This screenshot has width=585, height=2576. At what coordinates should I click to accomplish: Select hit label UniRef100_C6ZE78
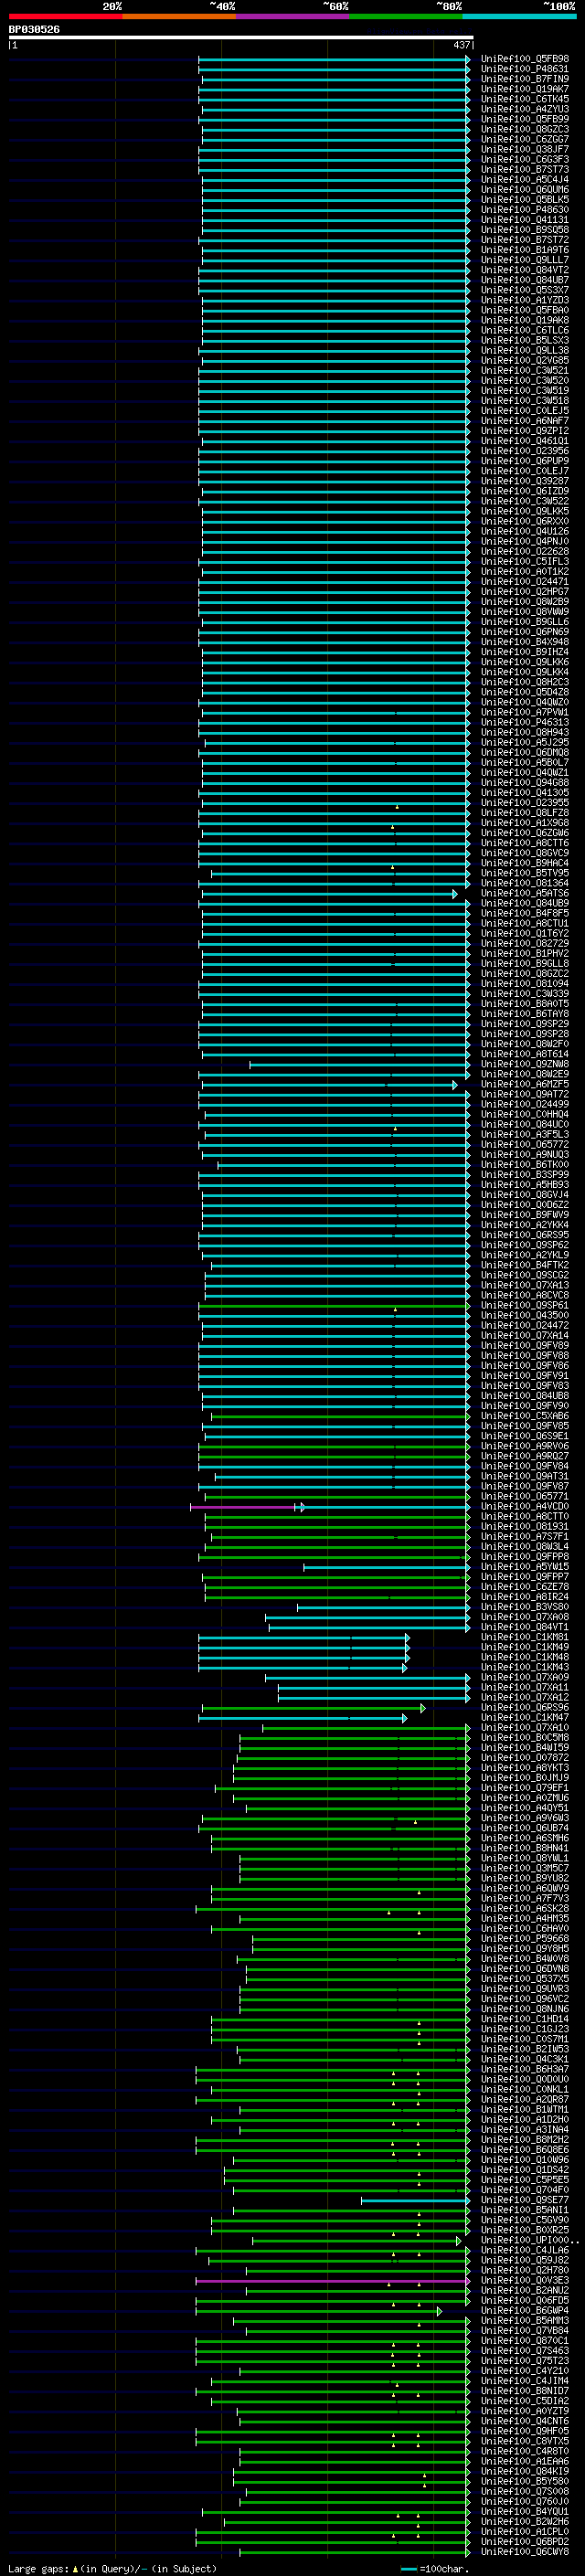525,1587
